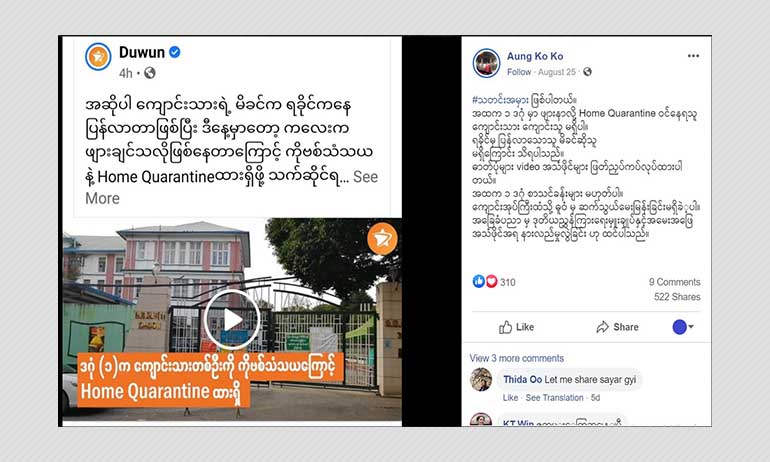Click the globe icon beside August 25
The height and width of the screenshot is (462, 770).
[x=587, y=72]
